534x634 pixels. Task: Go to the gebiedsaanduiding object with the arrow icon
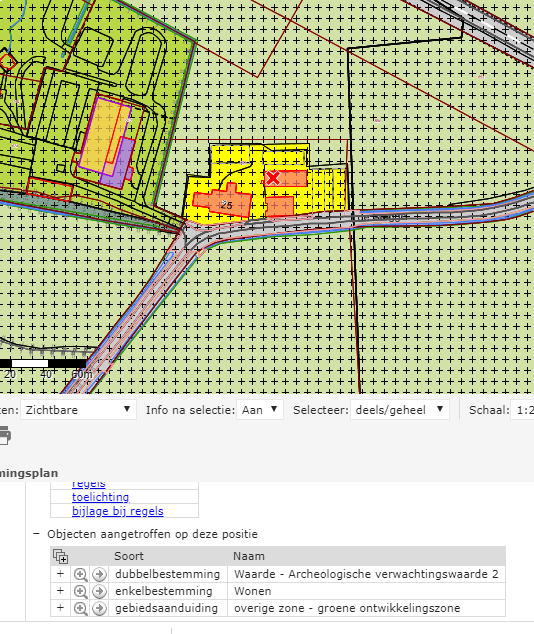click(x=99, y=608)
